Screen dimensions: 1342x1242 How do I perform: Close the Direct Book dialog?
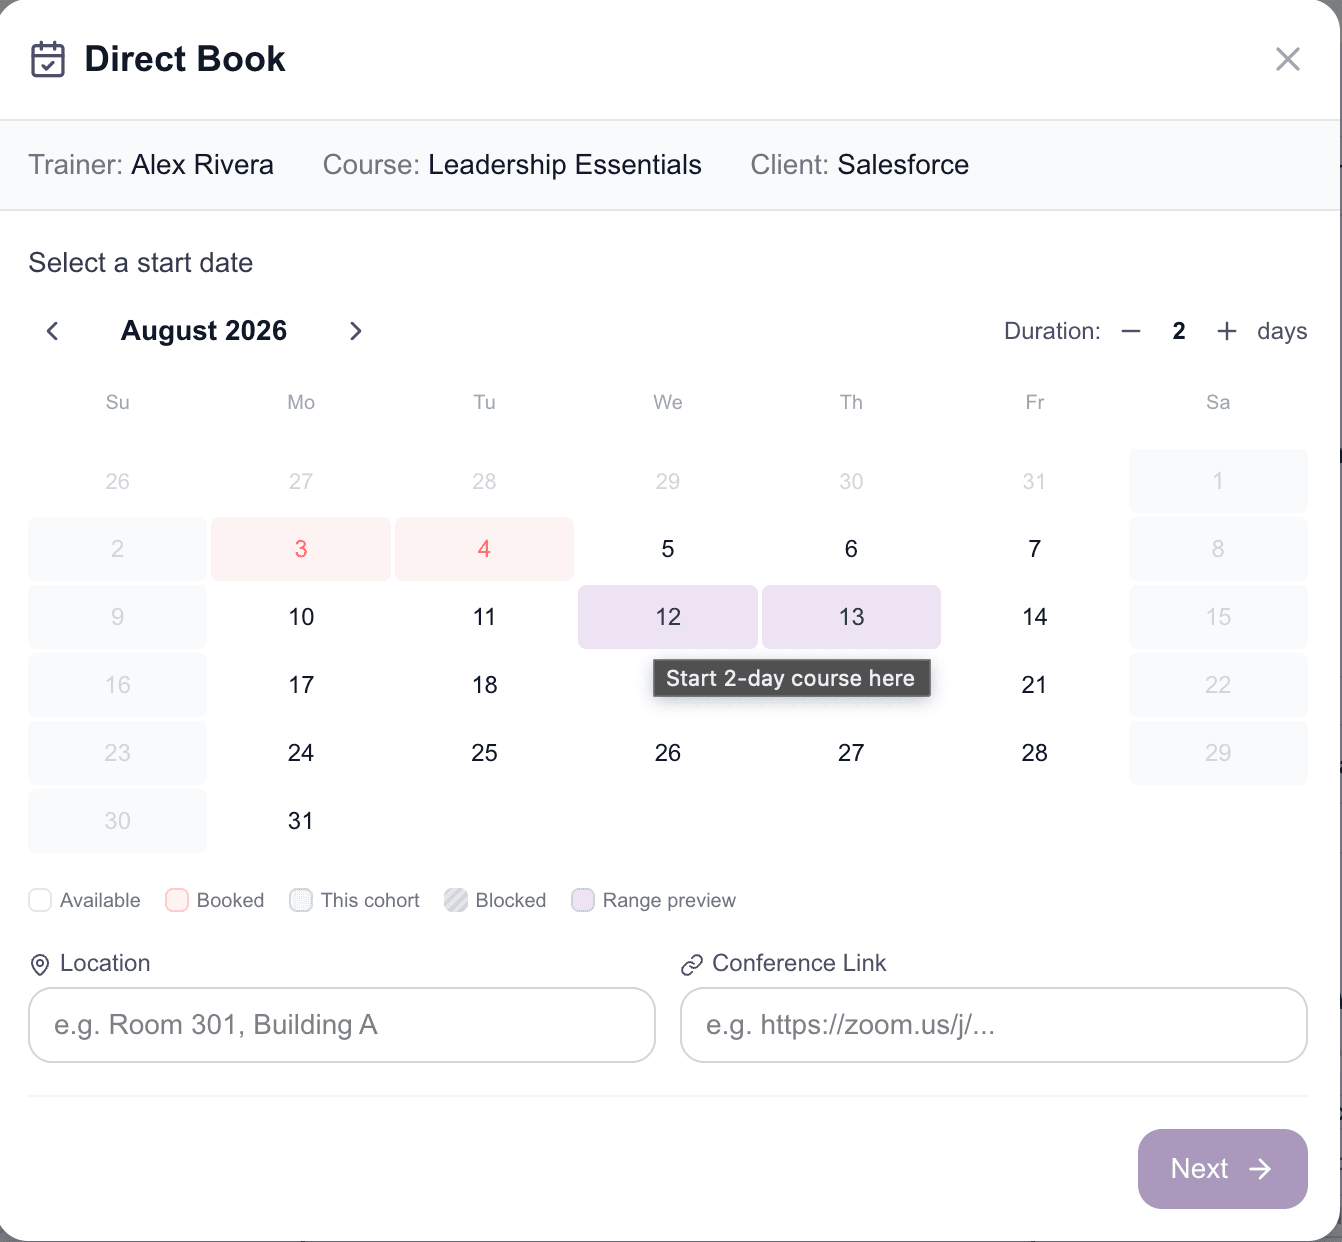pyautogui.click(x=1288, y=59)
